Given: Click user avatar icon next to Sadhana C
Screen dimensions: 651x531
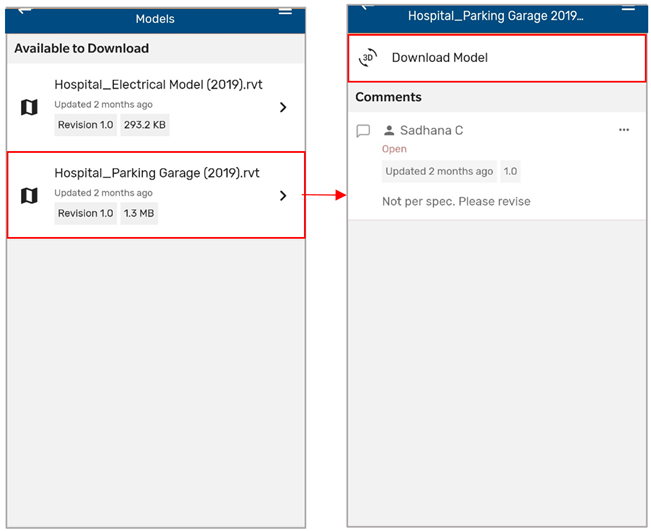Looking at the screenshot, I should tap(389, 130).
